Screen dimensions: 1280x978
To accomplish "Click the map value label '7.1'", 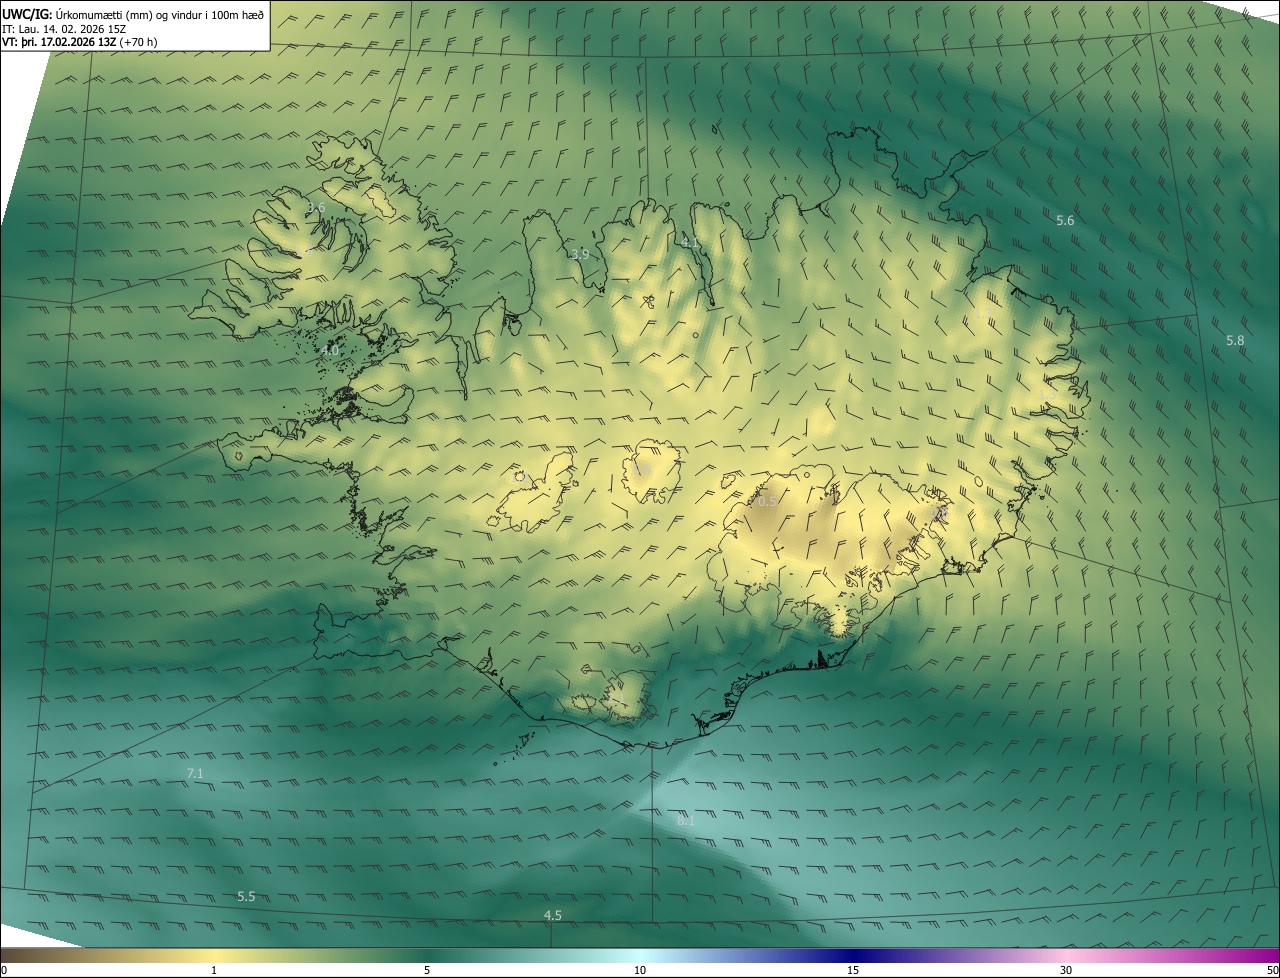I will [x=195, y=773].
